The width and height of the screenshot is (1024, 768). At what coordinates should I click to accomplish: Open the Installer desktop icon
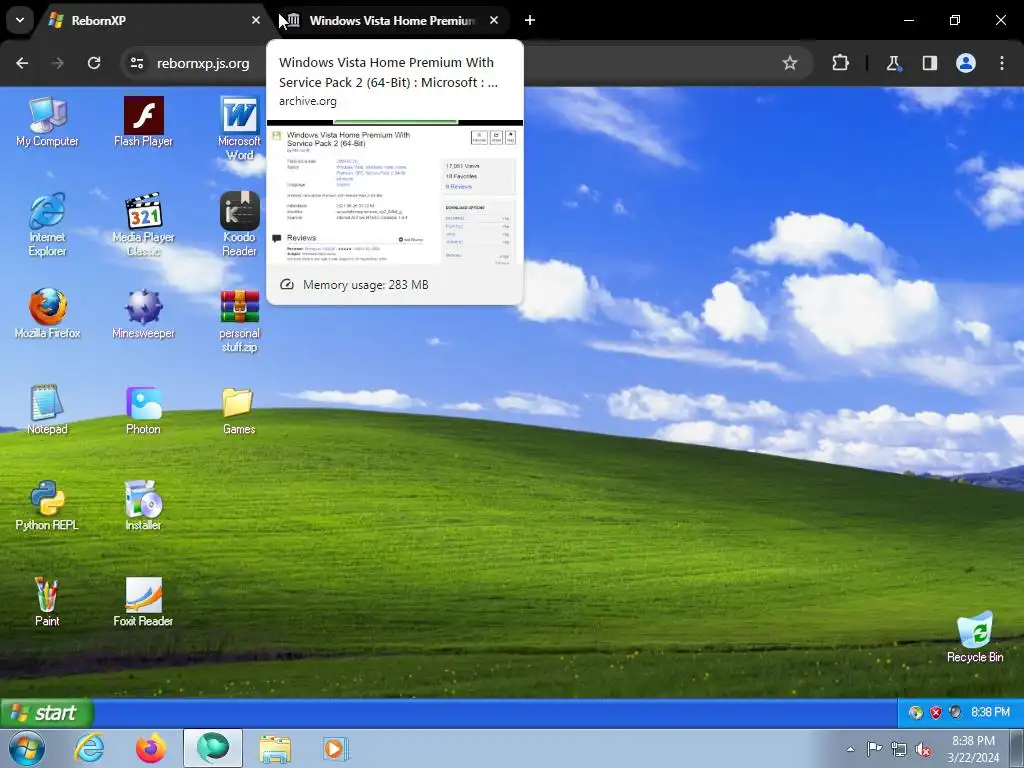pyautogui.click(x=143, y=505)
